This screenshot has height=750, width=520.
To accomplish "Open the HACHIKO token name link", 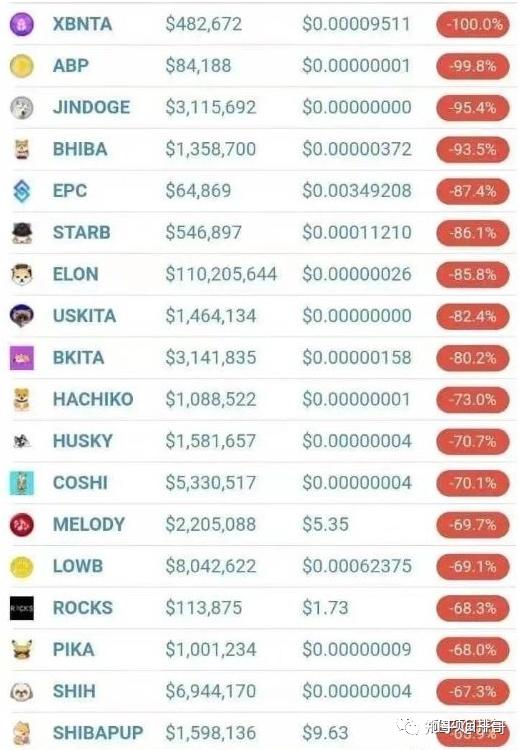I will [x=93, y=399].
